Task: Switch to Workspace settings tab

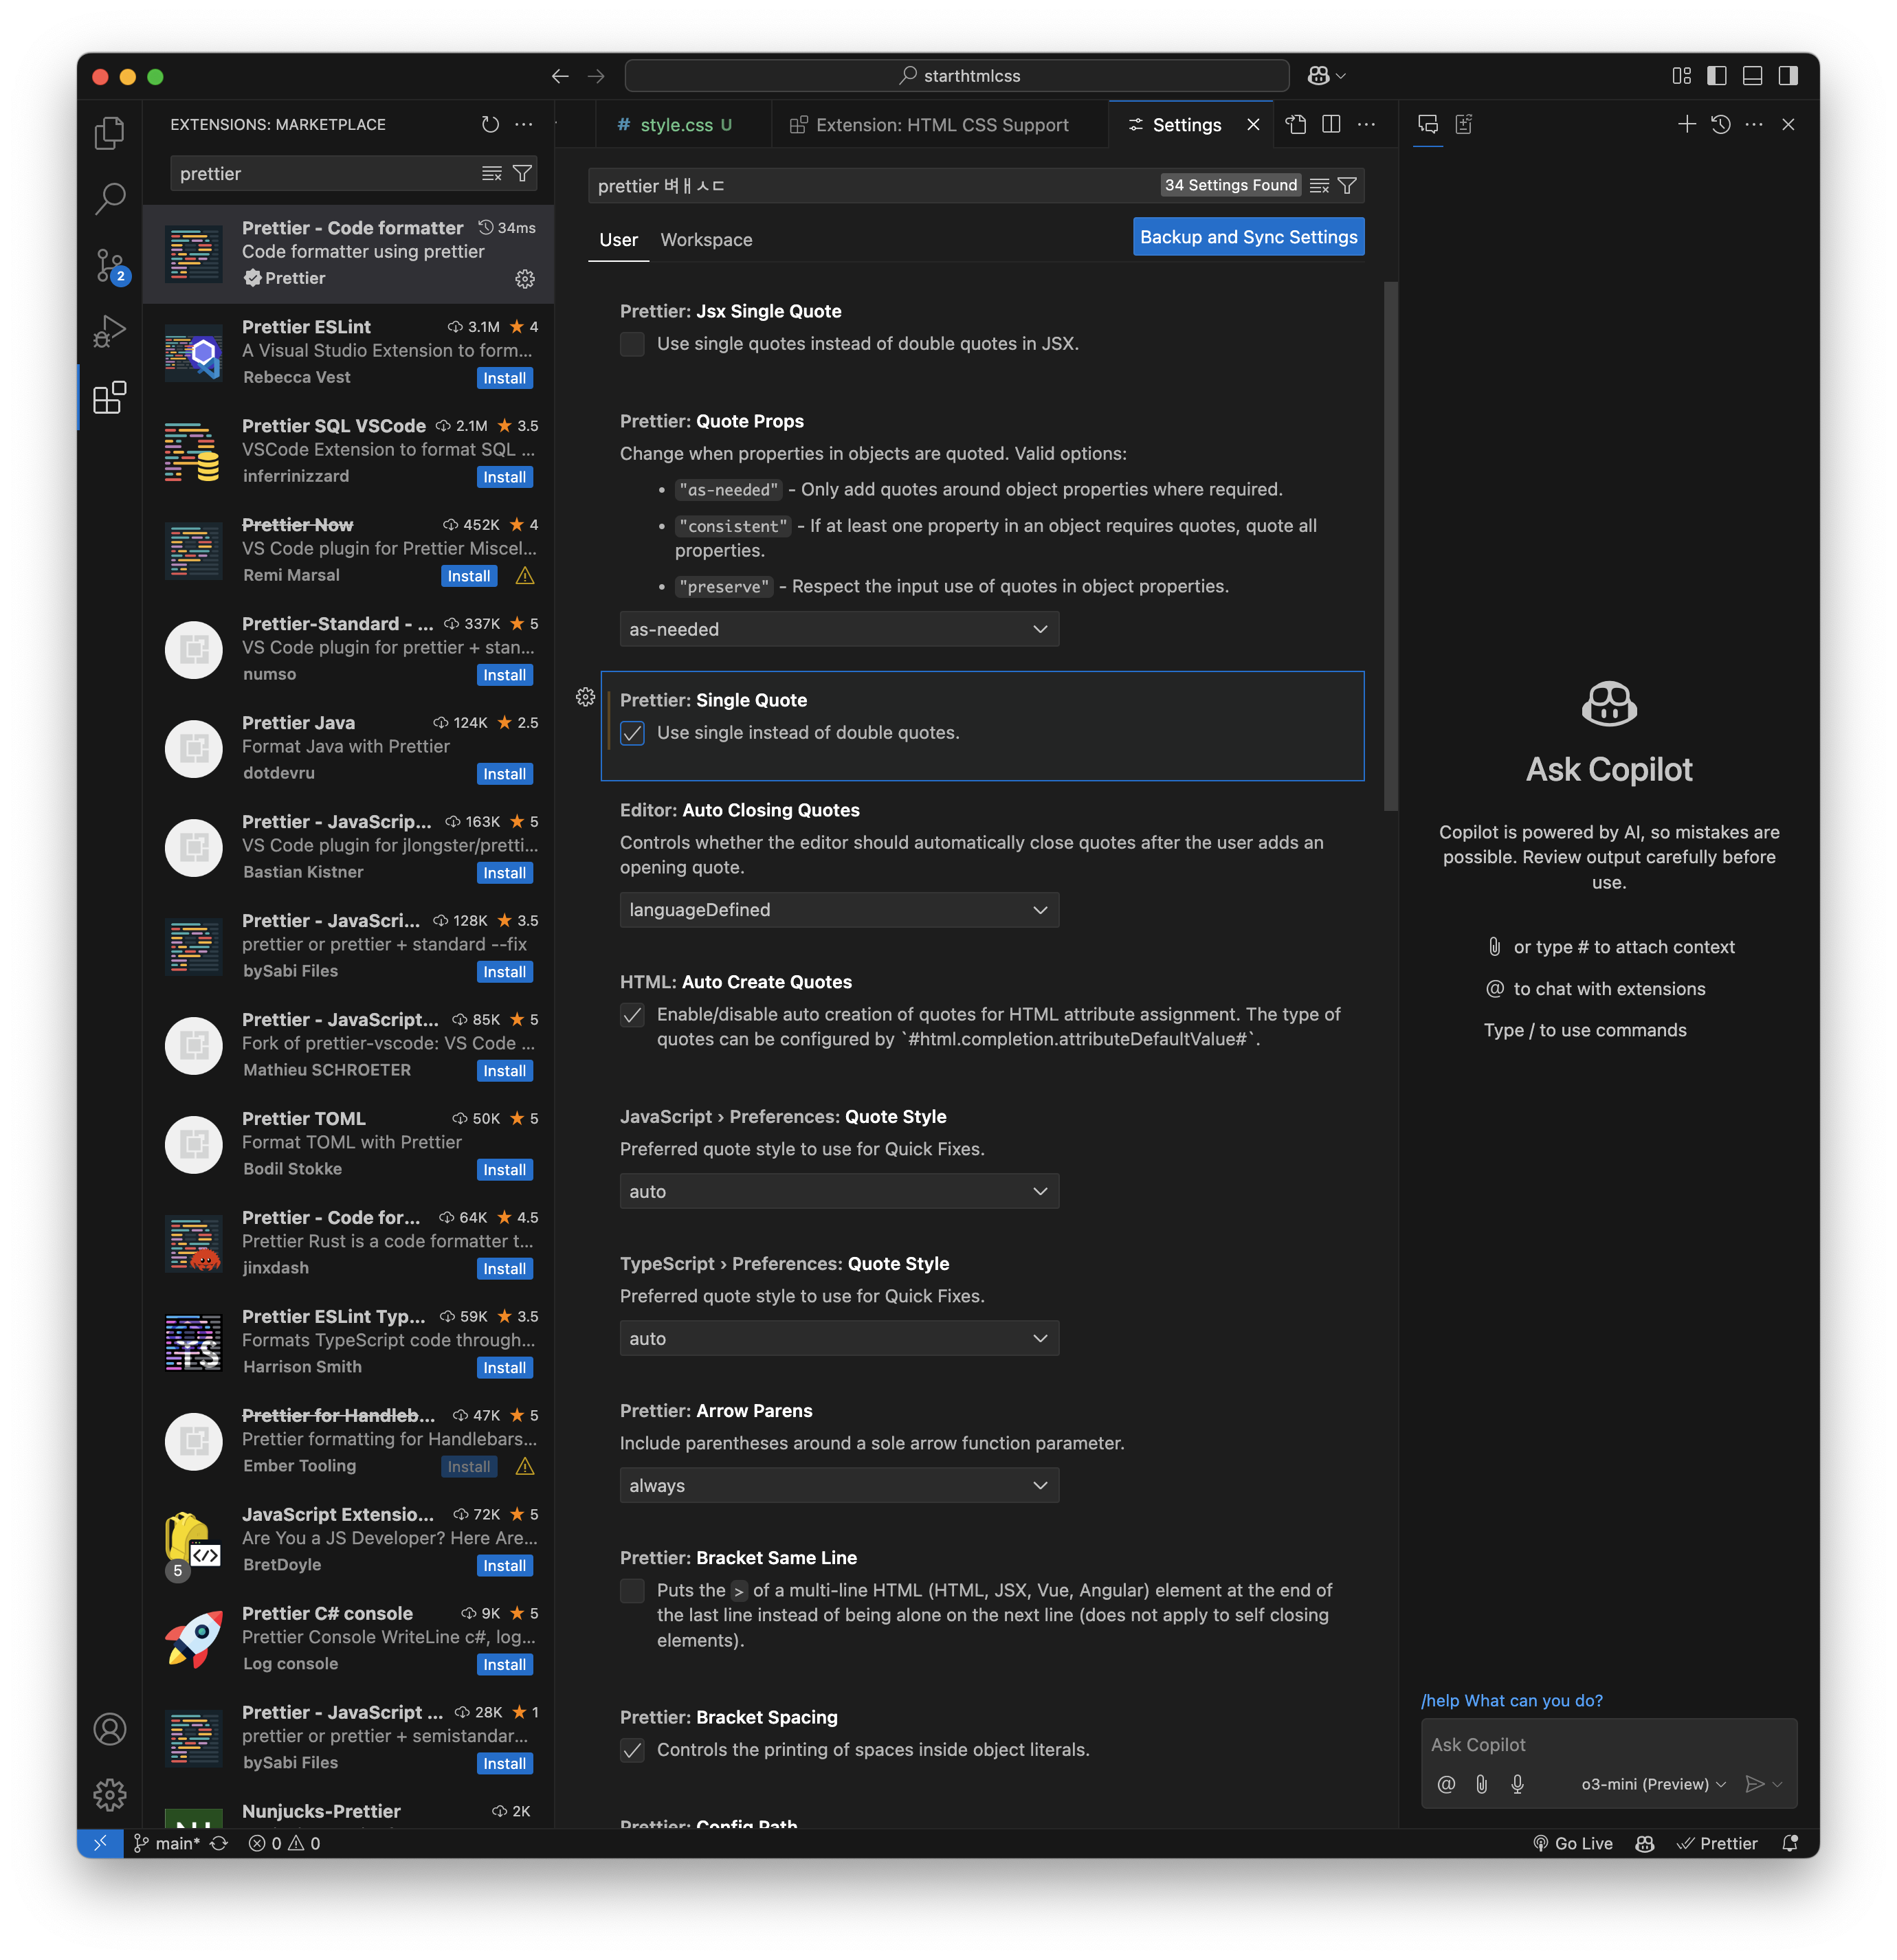Action: (706, 240)
